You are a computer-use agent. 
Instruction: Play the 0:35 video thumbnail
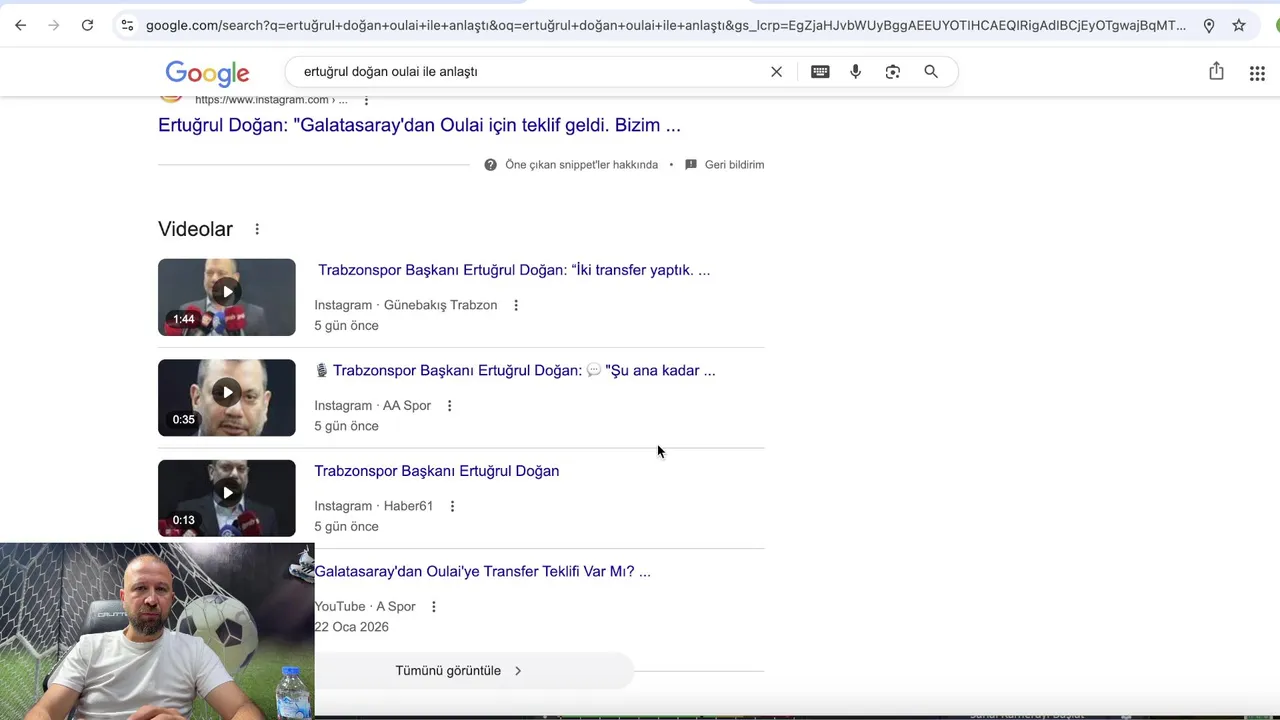(x=227, y=397)
